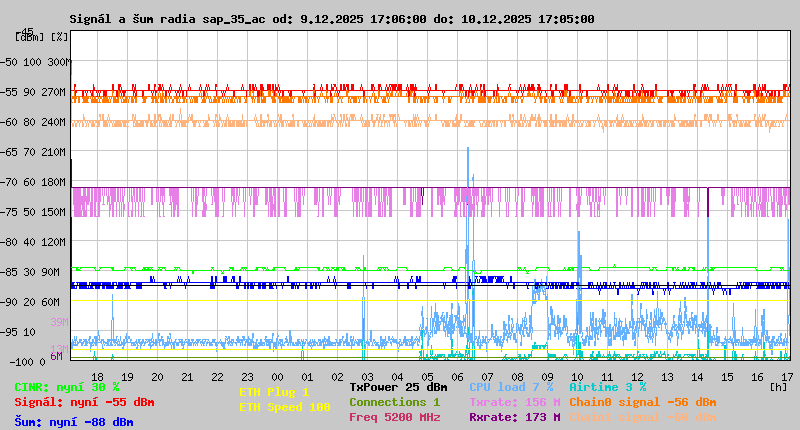Click the 'Rxrate: 173 M' legend label
The image size is (800, 430).
tap(514, 417)
